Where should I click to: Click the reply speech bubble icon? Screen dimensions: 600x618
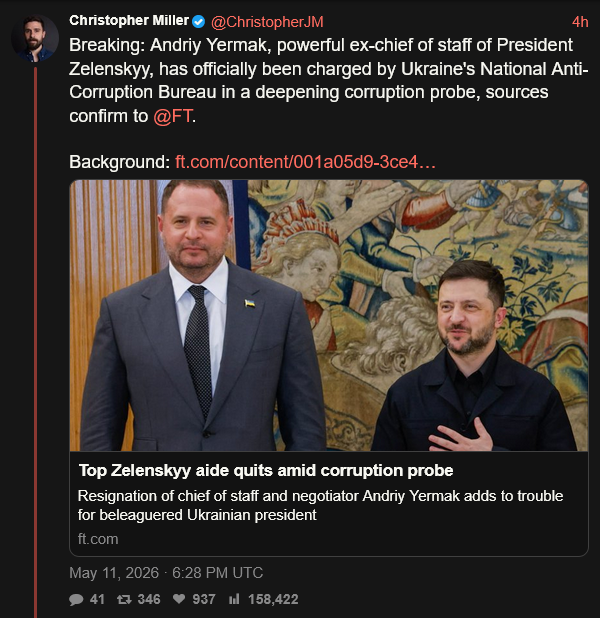click(76, 599)
